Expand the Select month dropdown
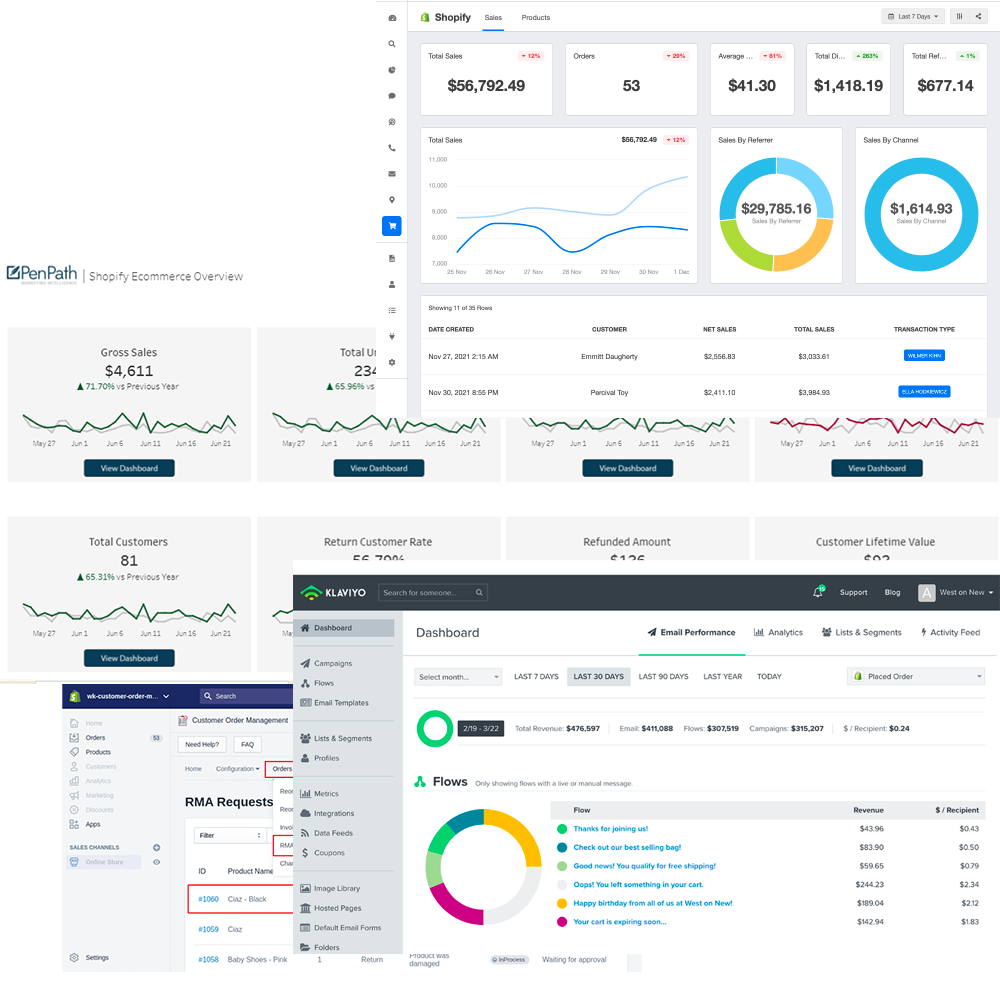 [x=458, y=677]
